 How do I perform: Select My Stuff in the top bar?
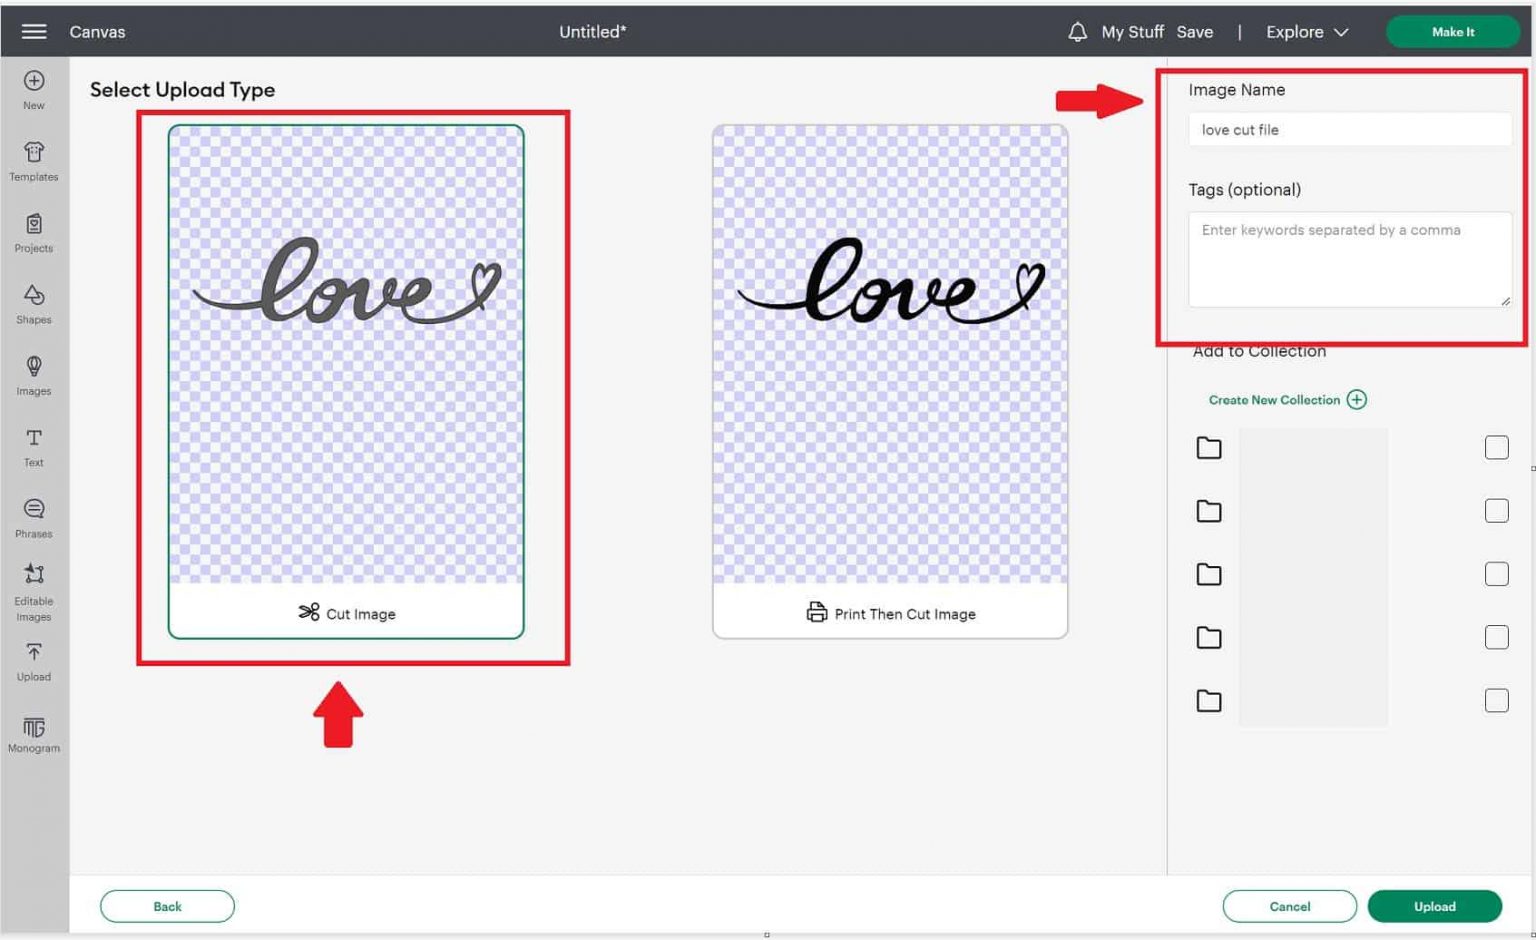tap(1131, 31)
